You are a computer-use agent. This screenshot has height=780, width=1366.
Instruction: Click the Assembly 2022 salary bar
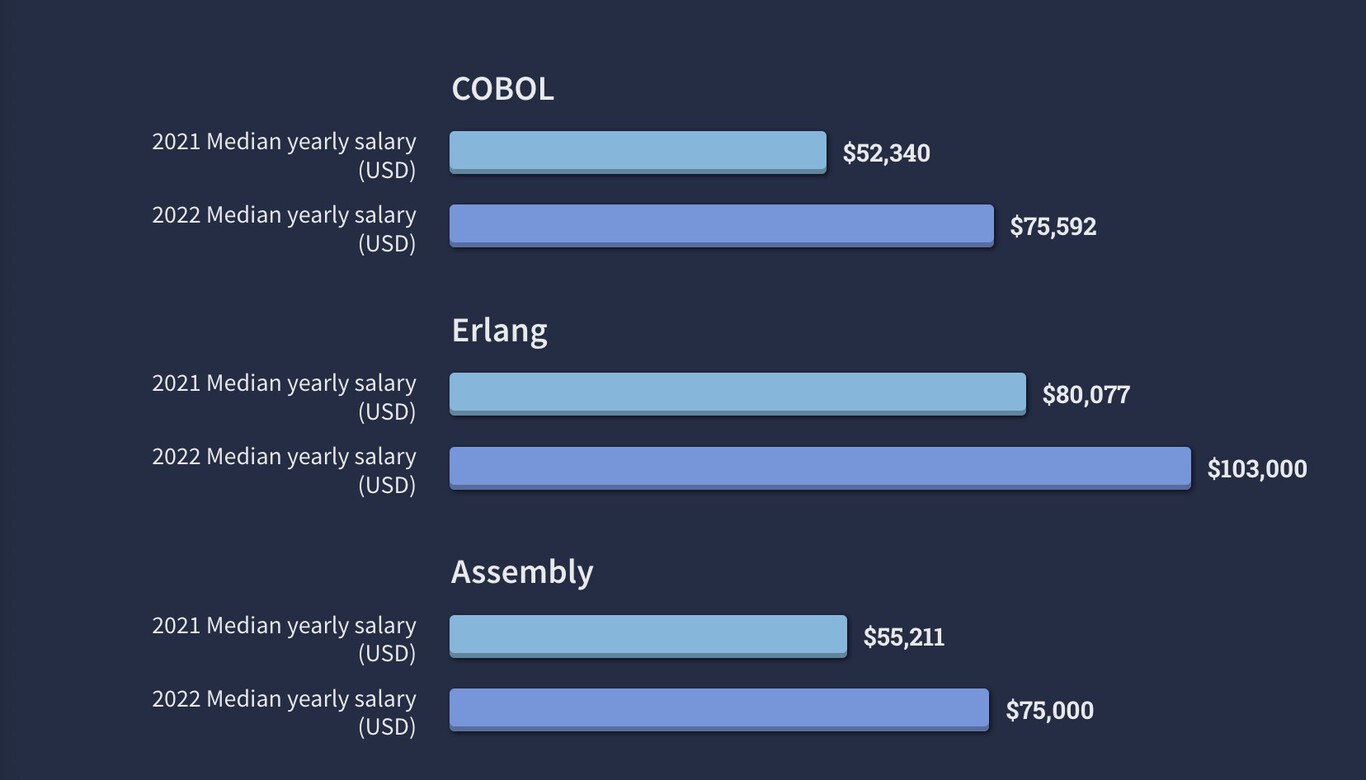point(719,710)
